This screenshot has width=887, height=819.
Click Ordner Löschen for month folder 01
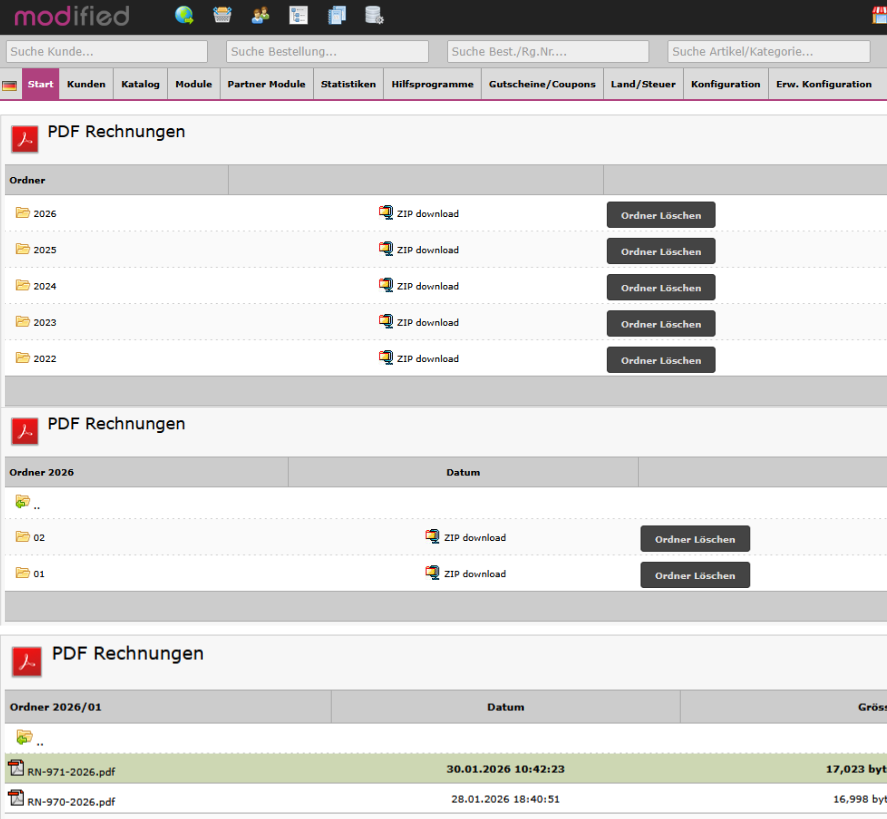point(695,575)
